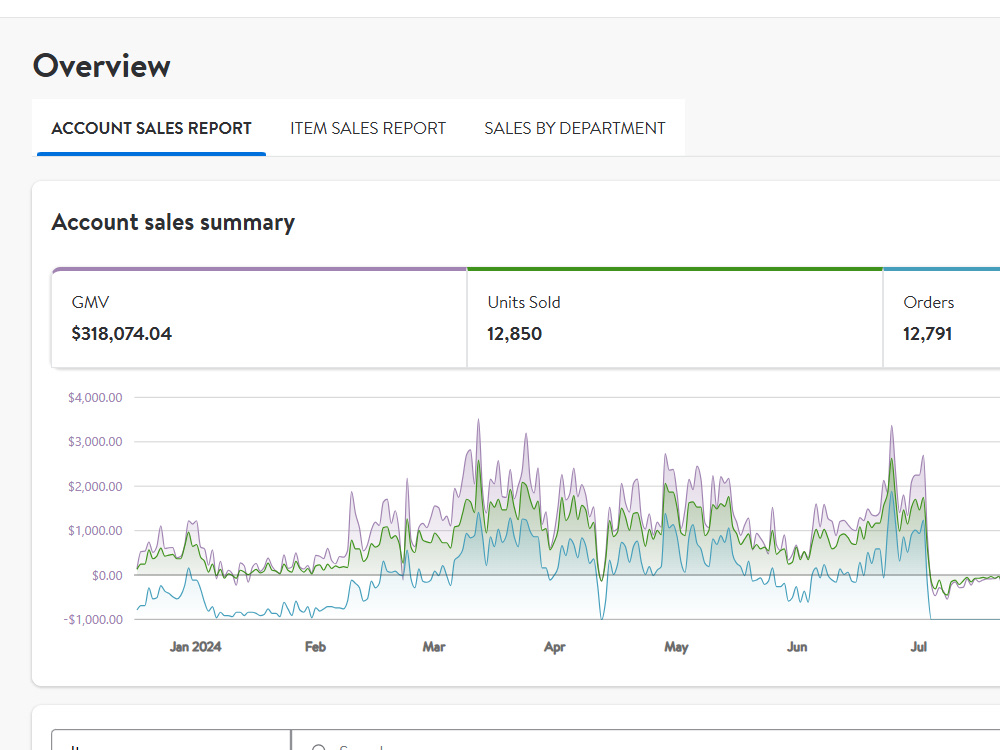Open the dropdown beside the search field

click(171, 740)
